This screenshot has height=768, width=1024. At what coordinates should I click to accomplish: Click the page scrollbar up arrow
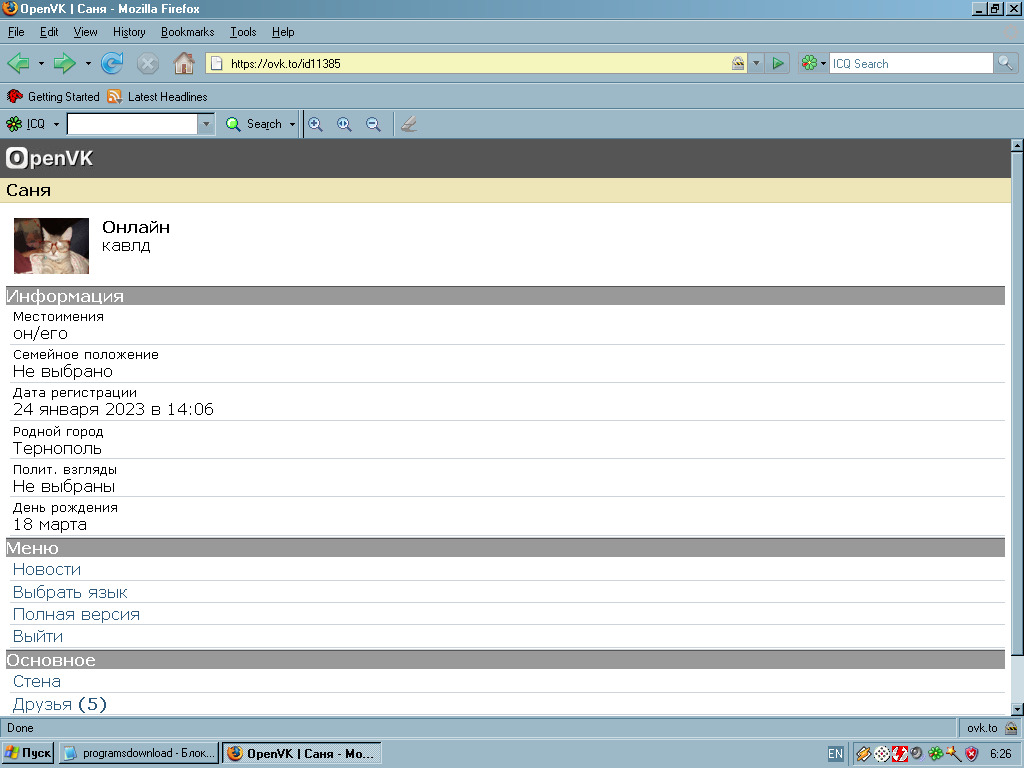[1017, 145]
